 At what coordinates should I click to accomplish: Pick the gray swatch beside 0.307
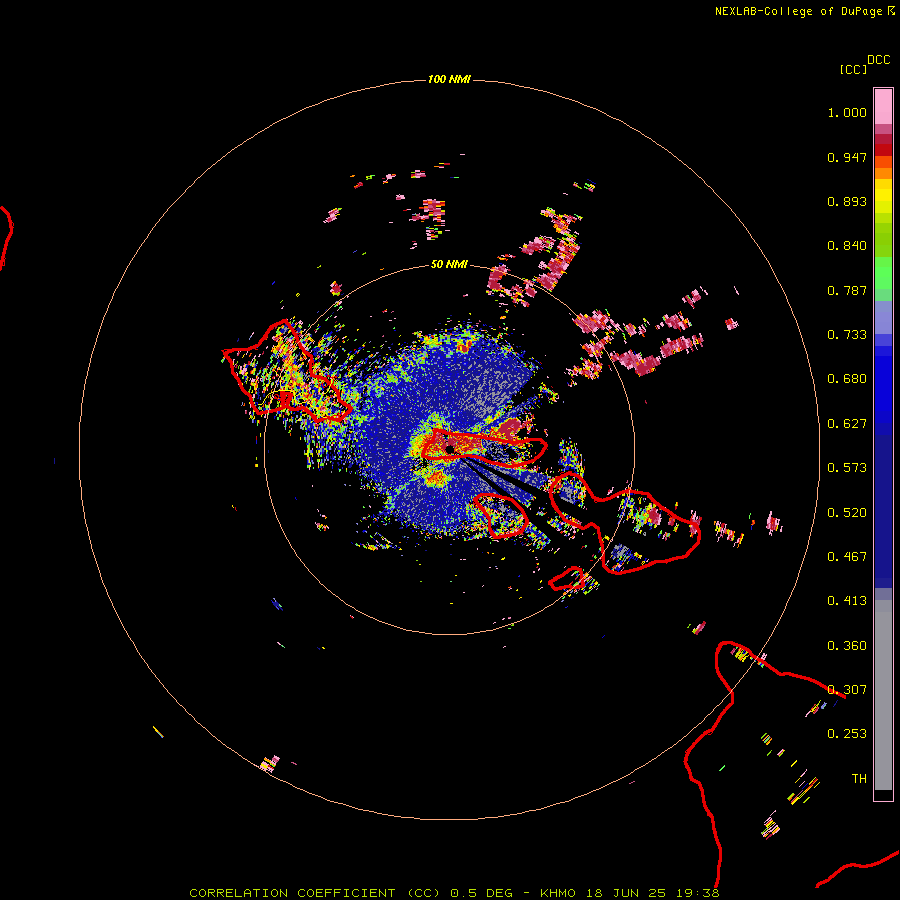pyautogui.click(x=883, y=695)
